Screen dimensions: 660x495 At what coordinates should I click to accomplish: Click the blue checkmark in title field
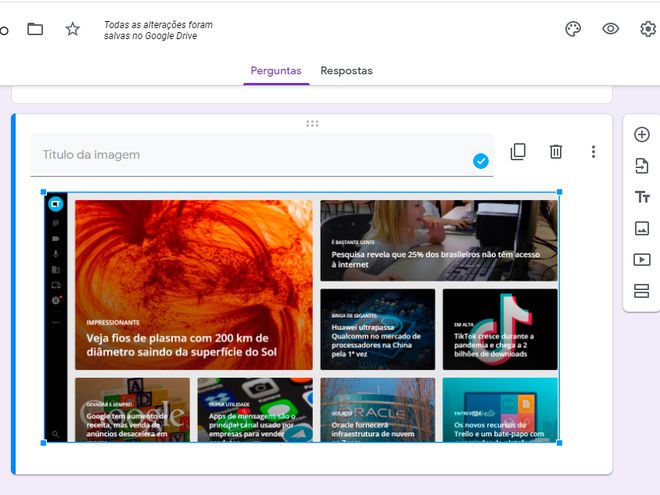pos(481,161)
